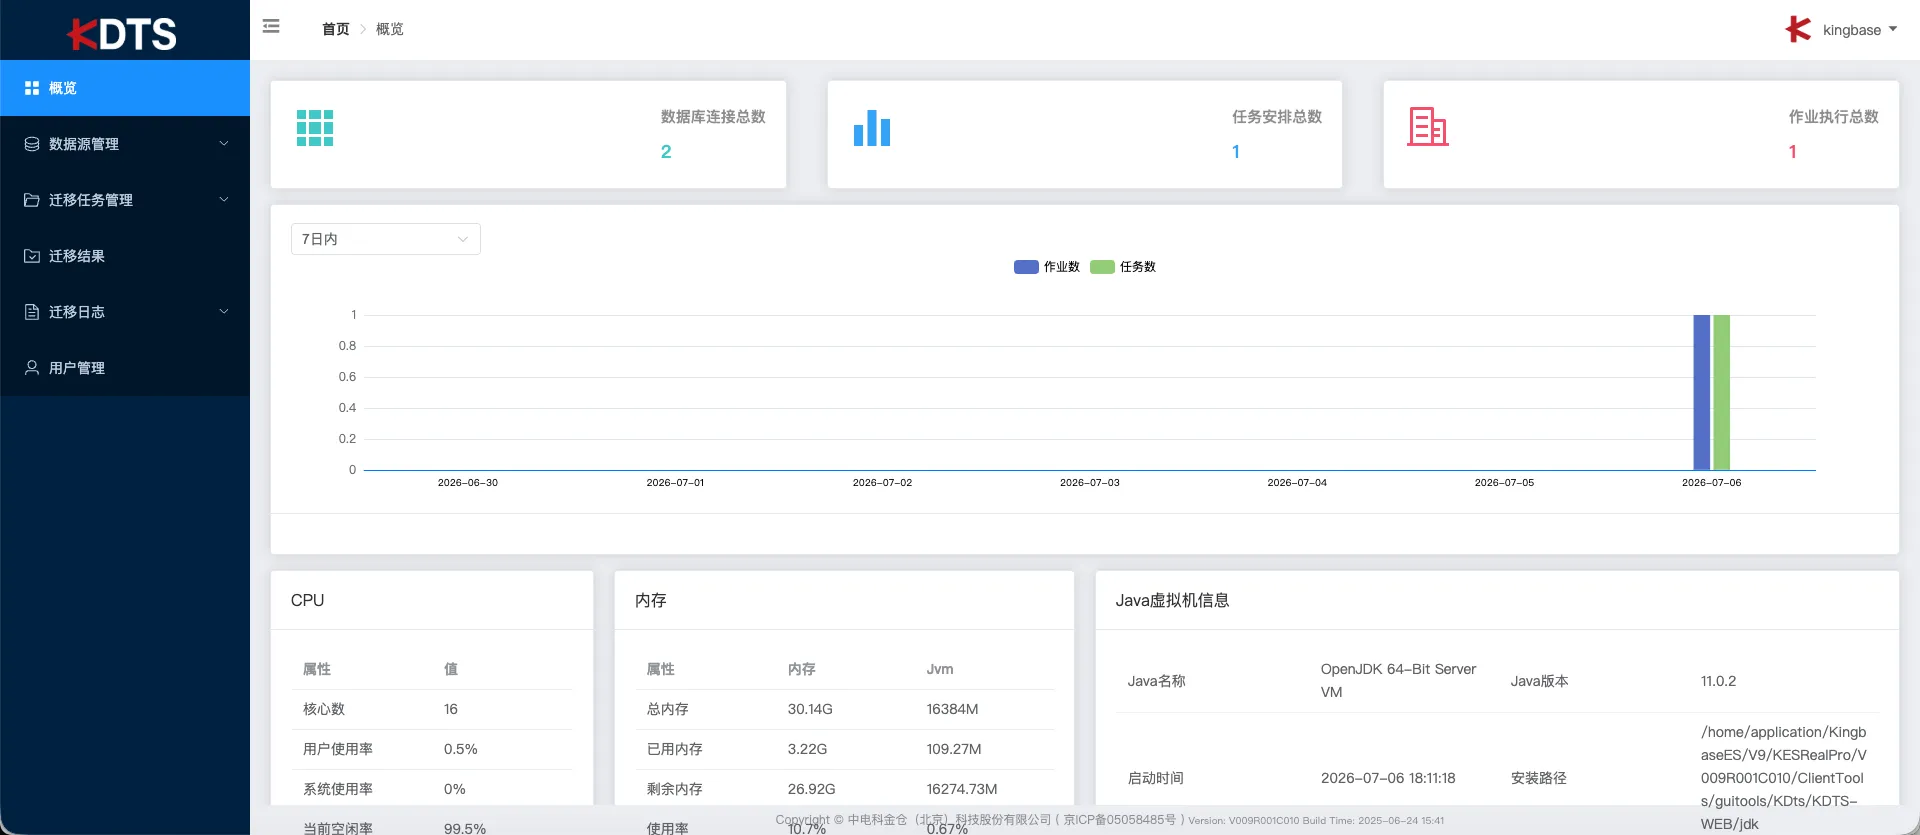Expand the 数据源管理 submenu
Screen dimensions: 1920x835
tap(125, 144)
